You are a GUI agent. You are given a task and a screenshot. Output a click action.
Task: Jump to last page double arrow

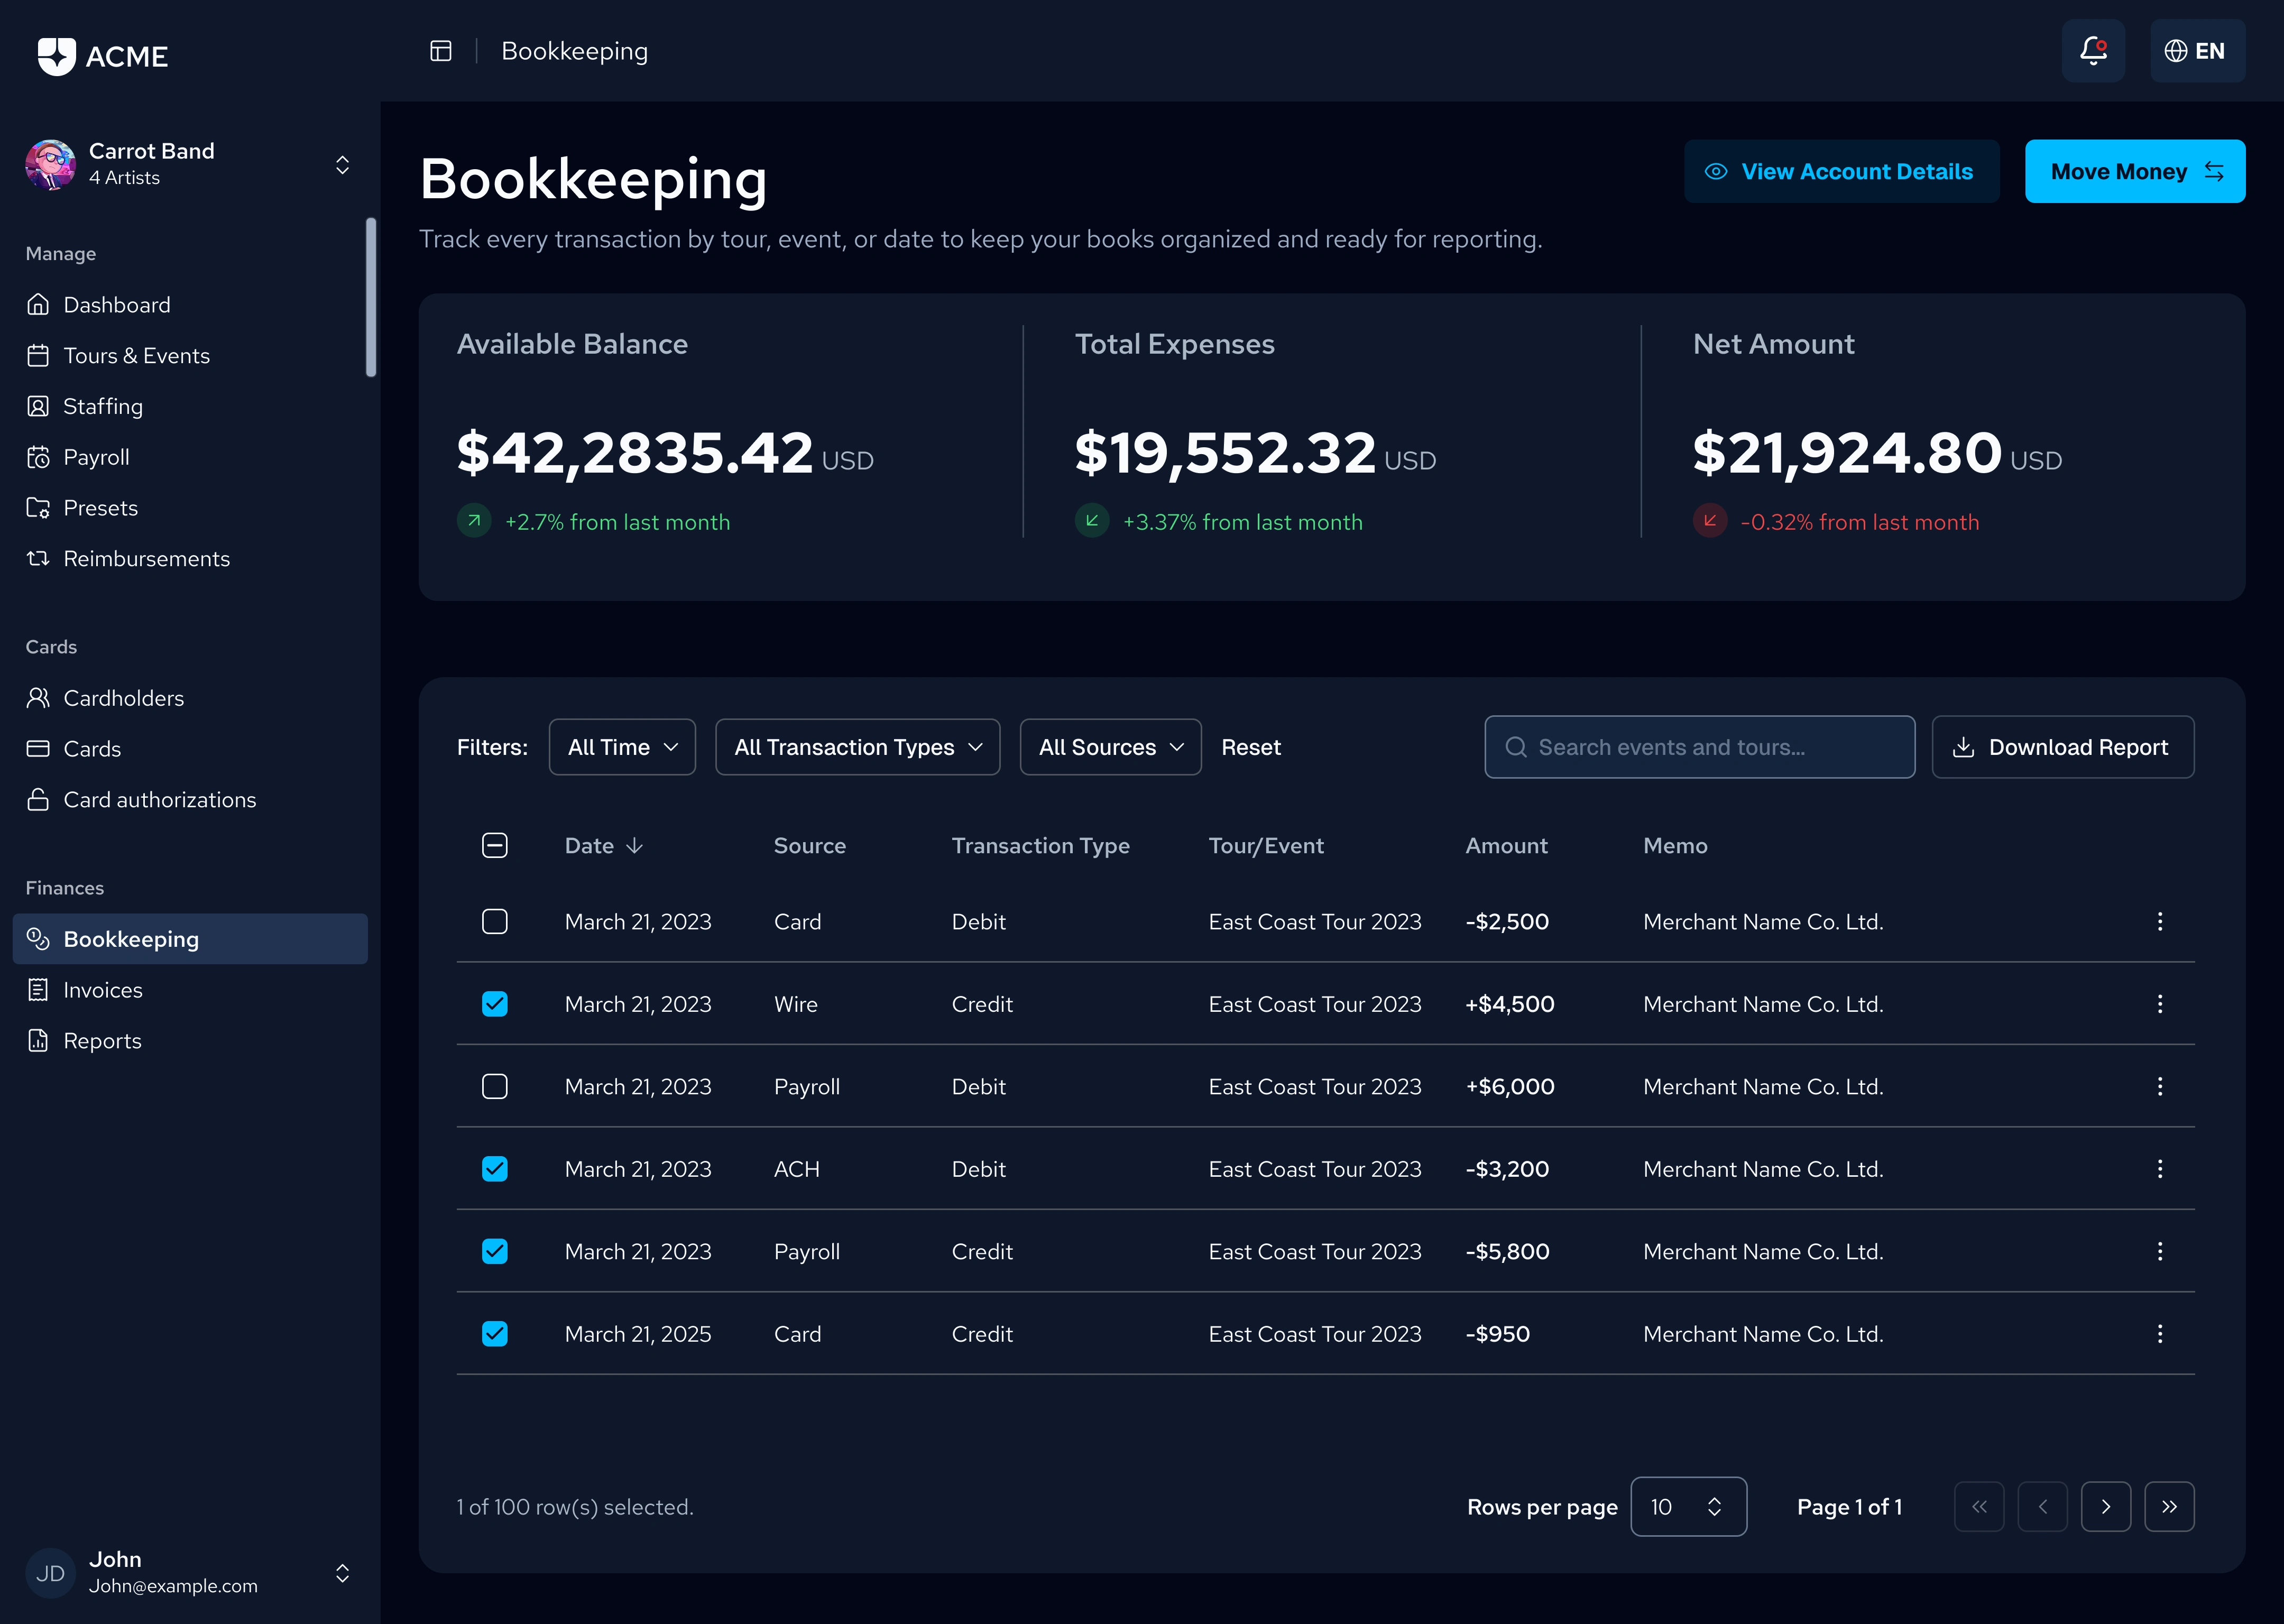pos(2168,1507)
